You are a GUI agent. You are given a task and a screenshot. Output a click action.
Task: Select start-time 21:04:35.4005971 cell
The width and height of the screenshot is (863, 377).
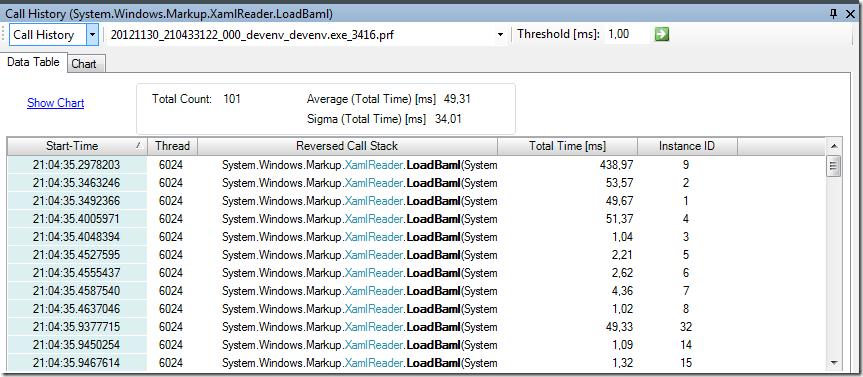(77, 218)
